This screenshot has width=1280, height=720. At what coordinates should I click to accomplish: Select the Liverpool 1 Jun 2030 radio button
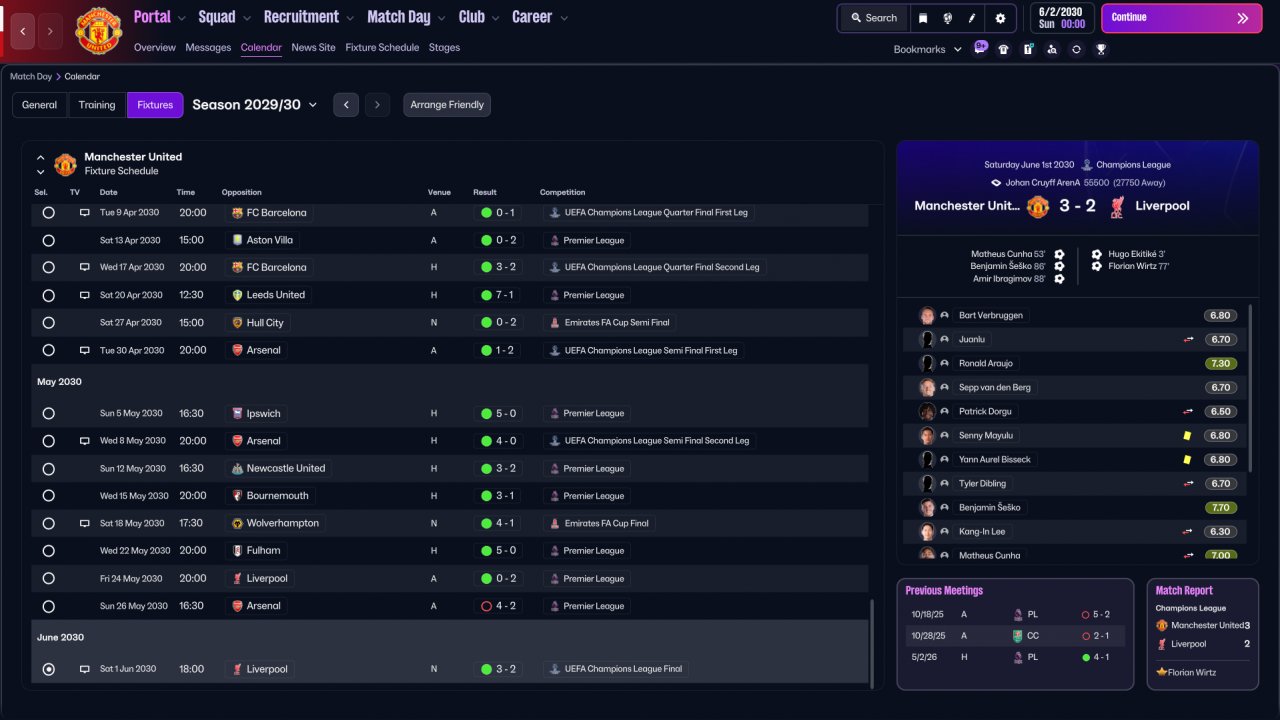tap(48, 669)
